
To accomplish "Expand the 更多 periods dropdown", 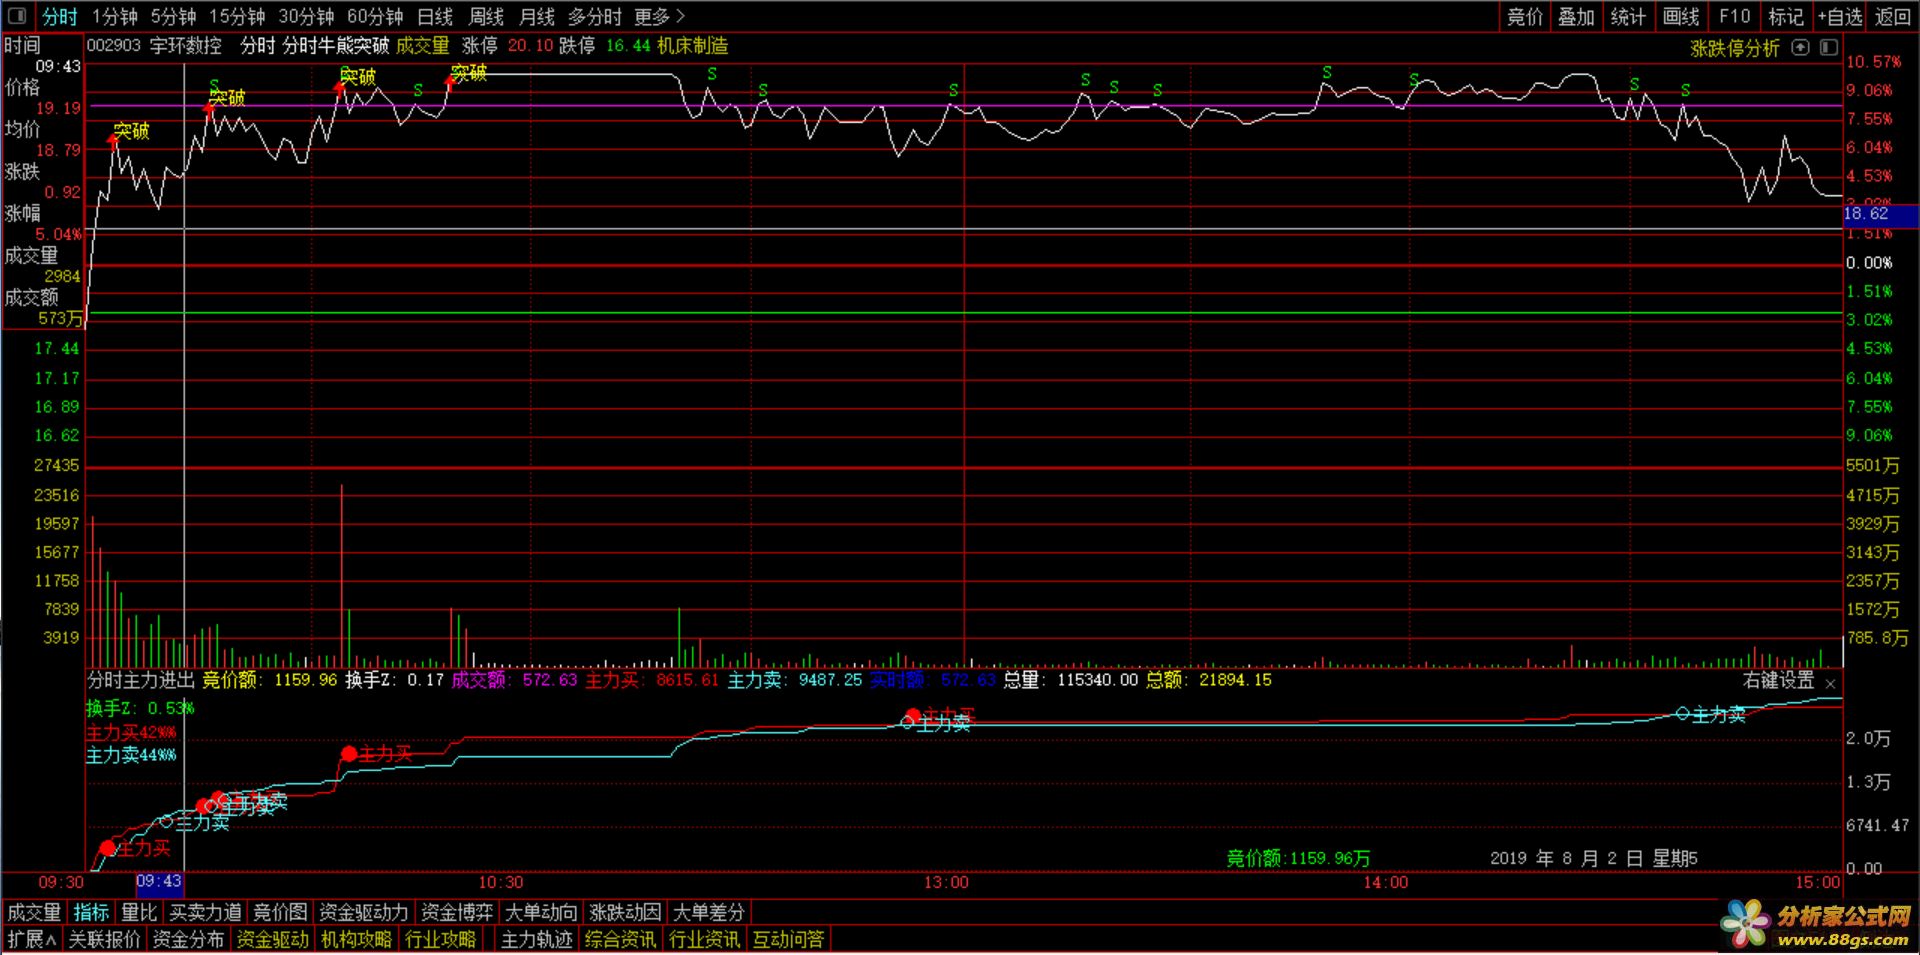I will 659,17.
